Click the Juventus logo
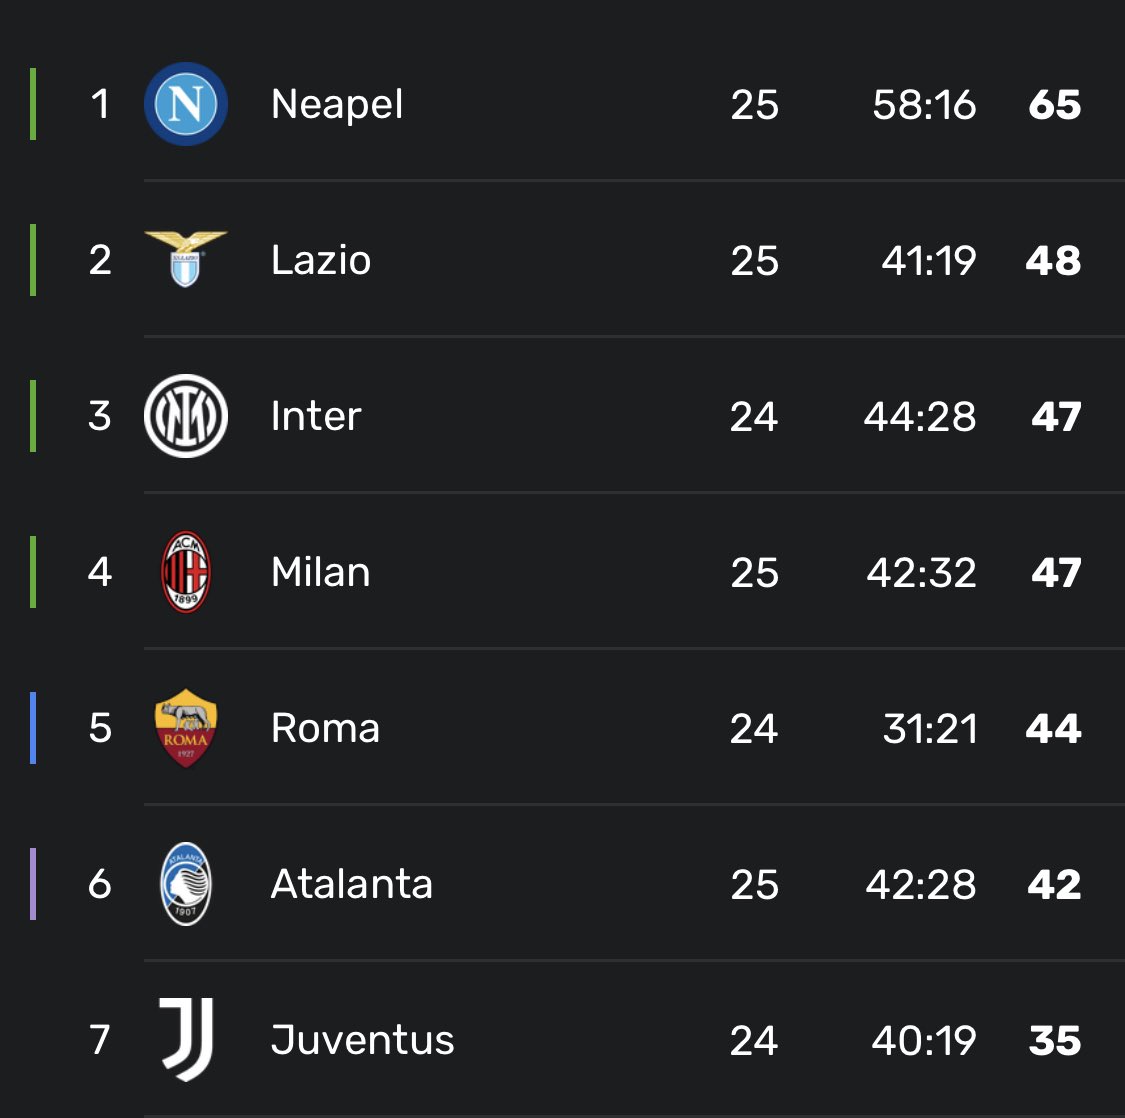The width and height of the screenshot is (1125, 1118). tap(186, 1040)
